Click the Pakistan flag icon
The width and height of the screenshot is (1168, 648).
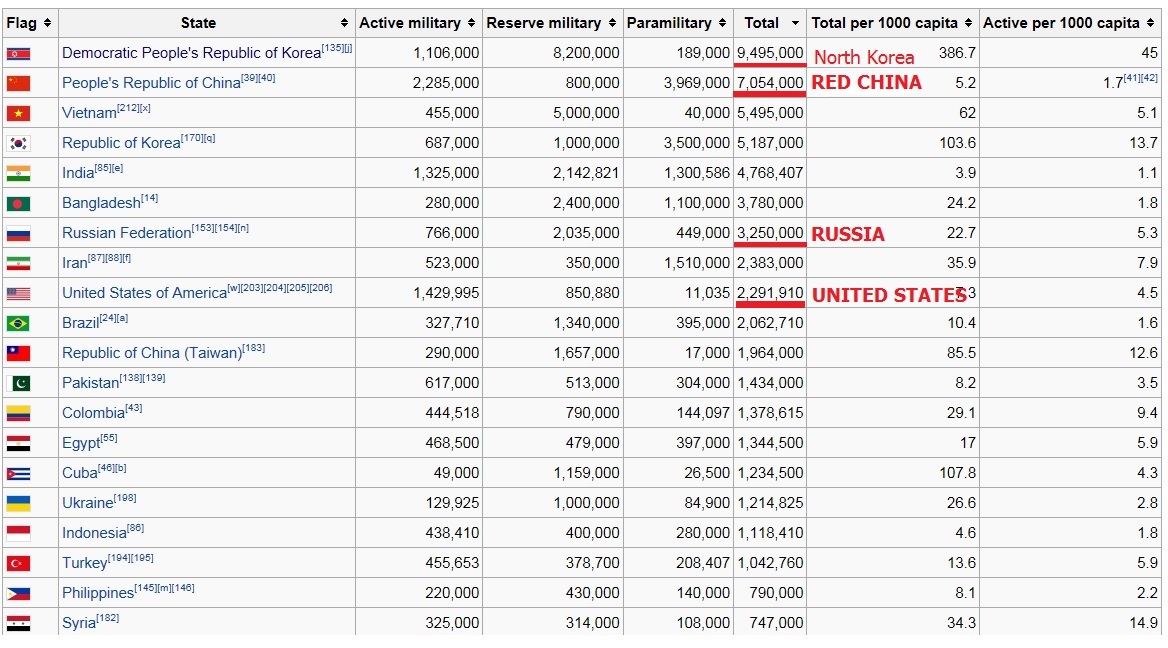click(x=18, y=384)
